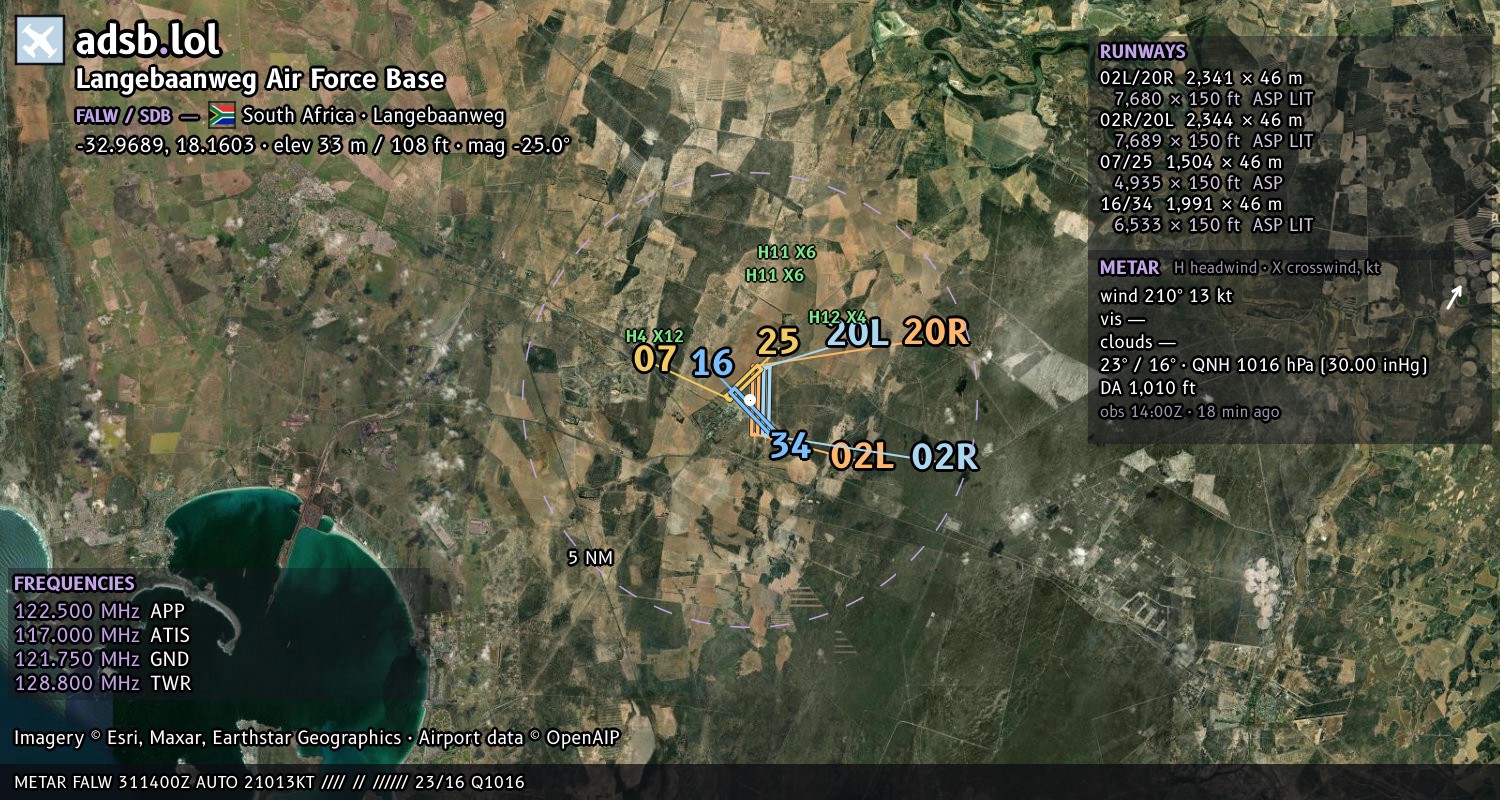Image resolution: width=1500 pixels, height=800 pixels.
Task: Select the runway 34 label
Action: point(790,445)
